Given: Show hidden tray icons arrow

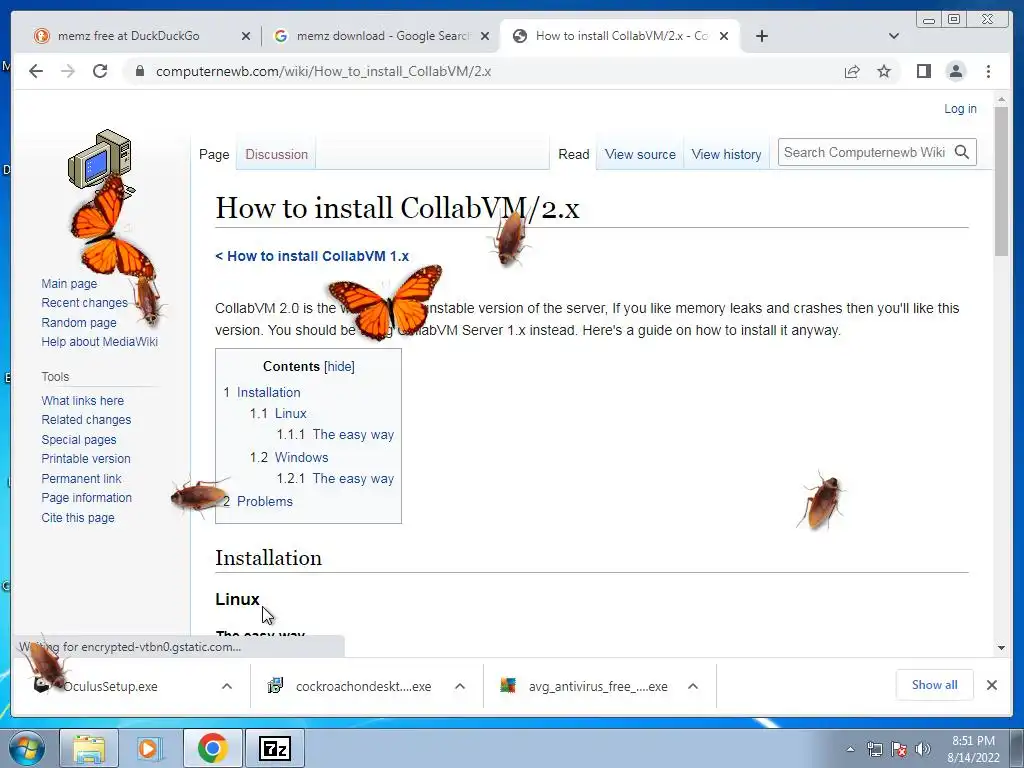Looking at the screenshot, I should point(850,749).
